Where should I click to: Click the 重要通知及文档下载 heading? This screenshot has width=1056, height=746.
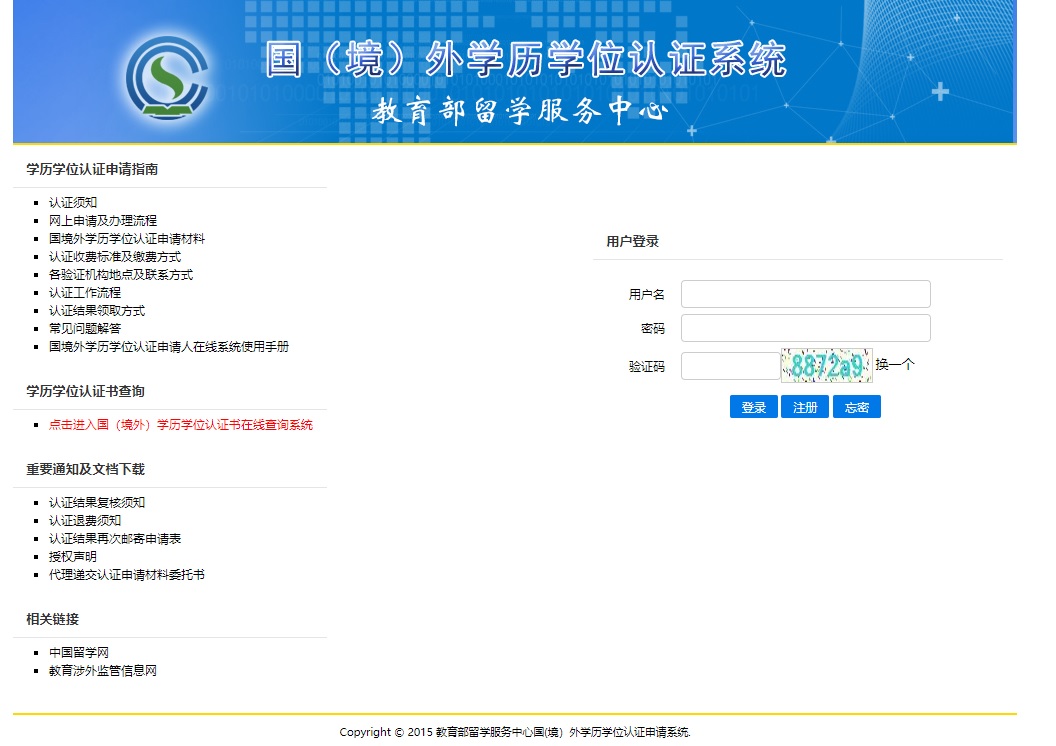click(85, 469)
